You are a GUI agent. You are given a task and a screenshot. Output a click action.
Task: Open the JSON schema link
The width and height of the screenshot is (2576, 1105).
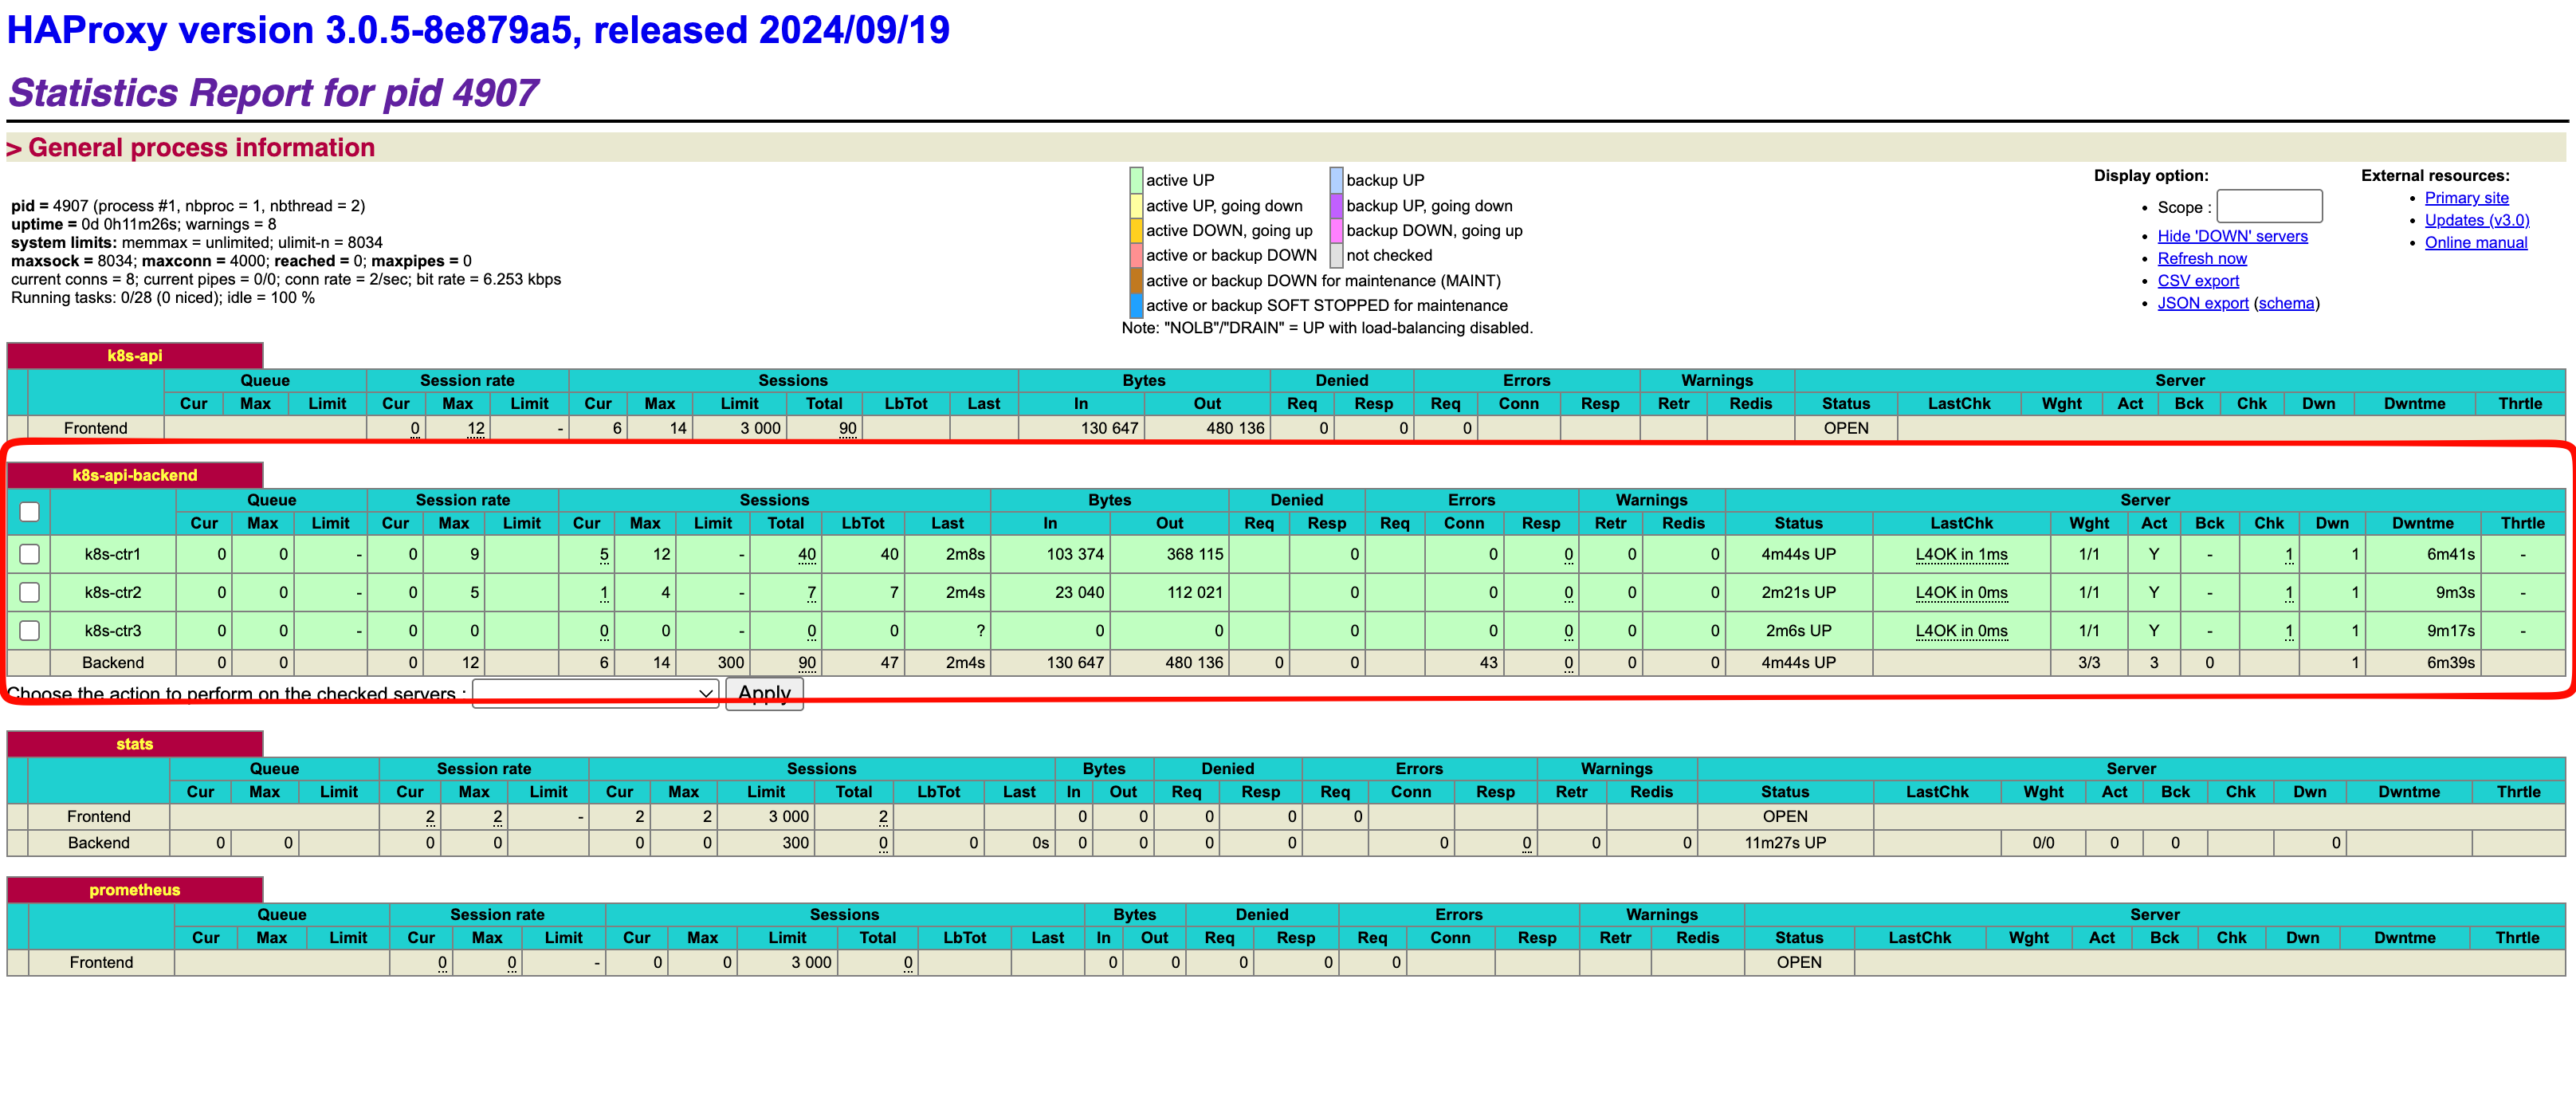coord(2285,303)
